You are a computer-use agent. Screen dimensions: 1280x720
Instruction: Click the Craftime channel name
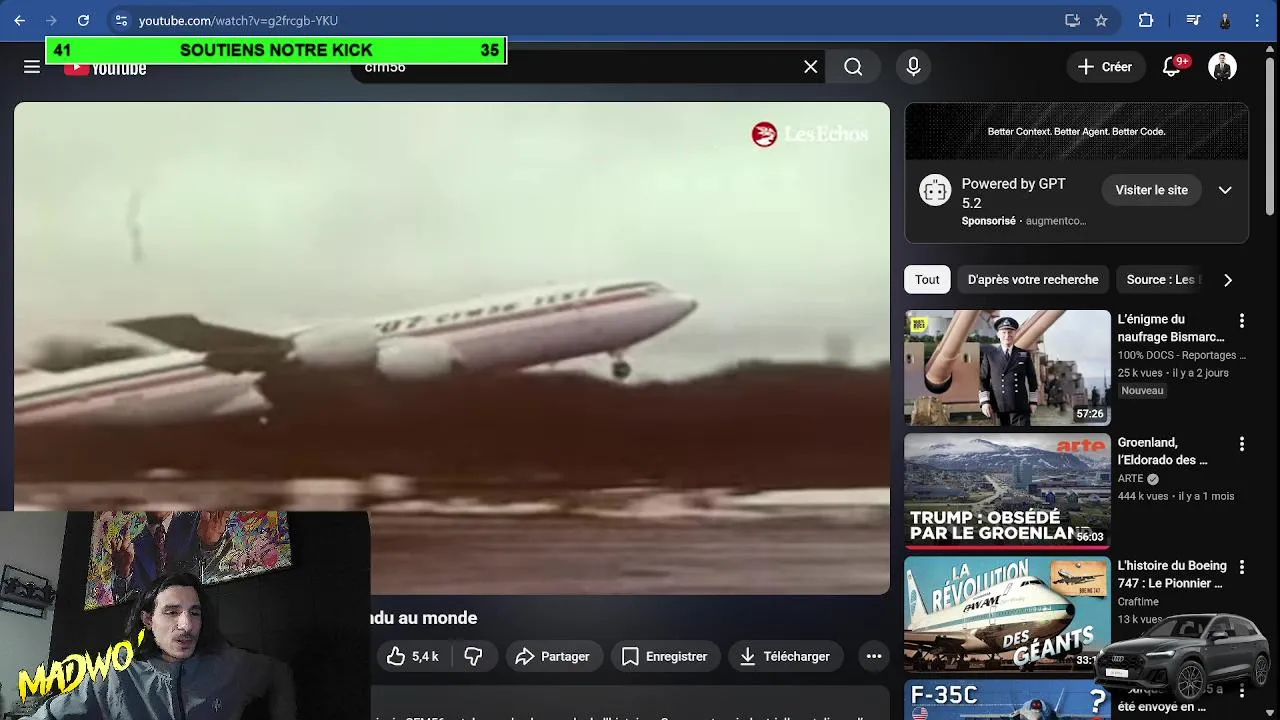(x=1138, y=602)
